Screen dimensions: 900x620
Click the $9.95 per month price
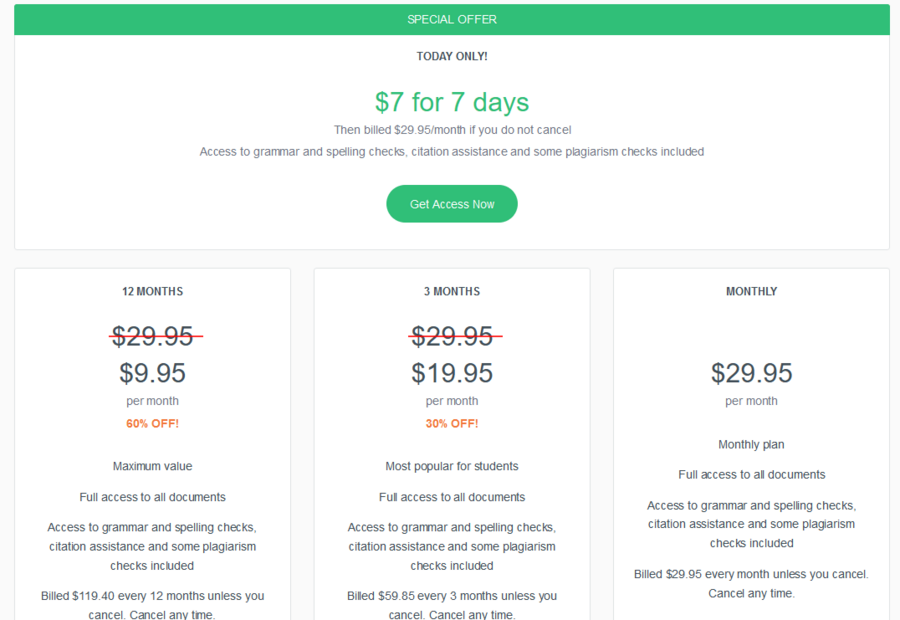(x=152, y=373)
